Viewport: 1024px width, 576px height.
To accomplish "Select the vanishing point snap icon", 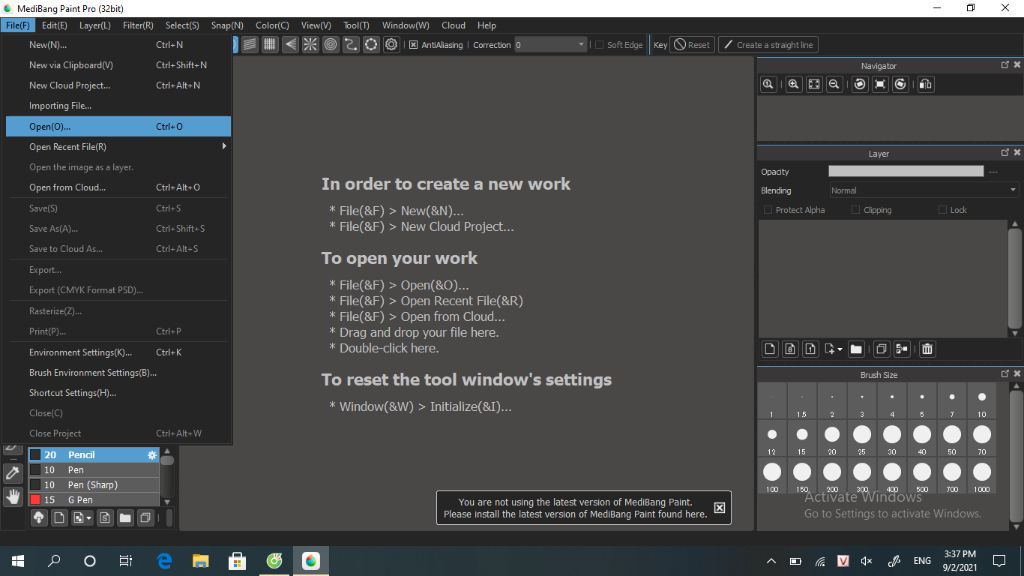I will point(290,44).
